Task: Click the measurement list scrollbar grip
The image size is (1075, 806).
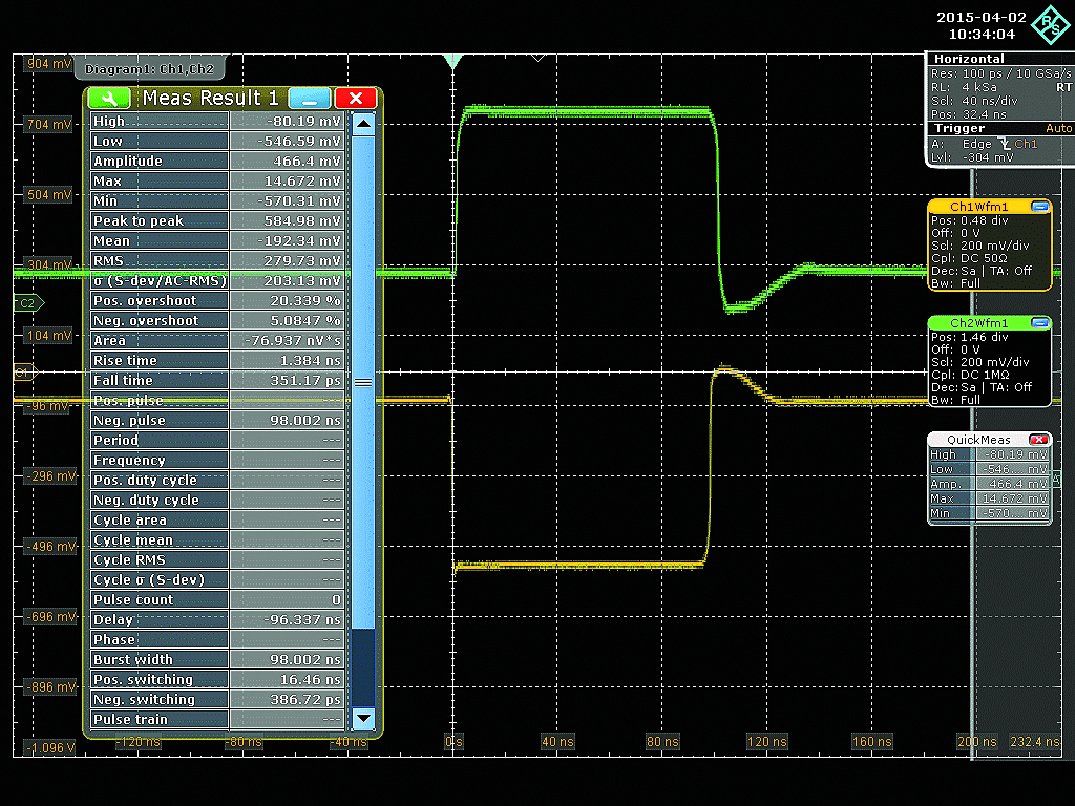Action: 364,382
